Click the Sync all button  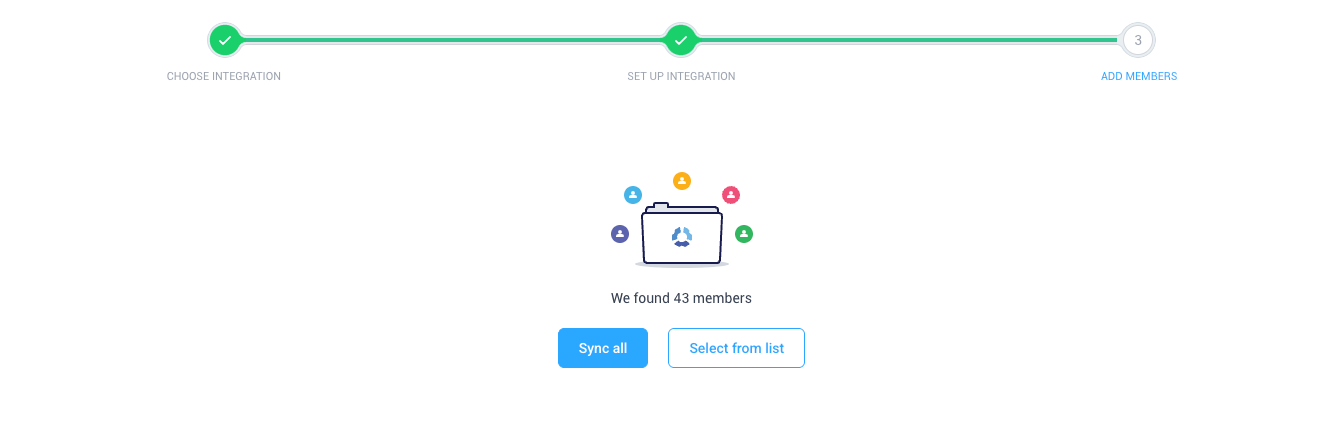pos(603,348)
